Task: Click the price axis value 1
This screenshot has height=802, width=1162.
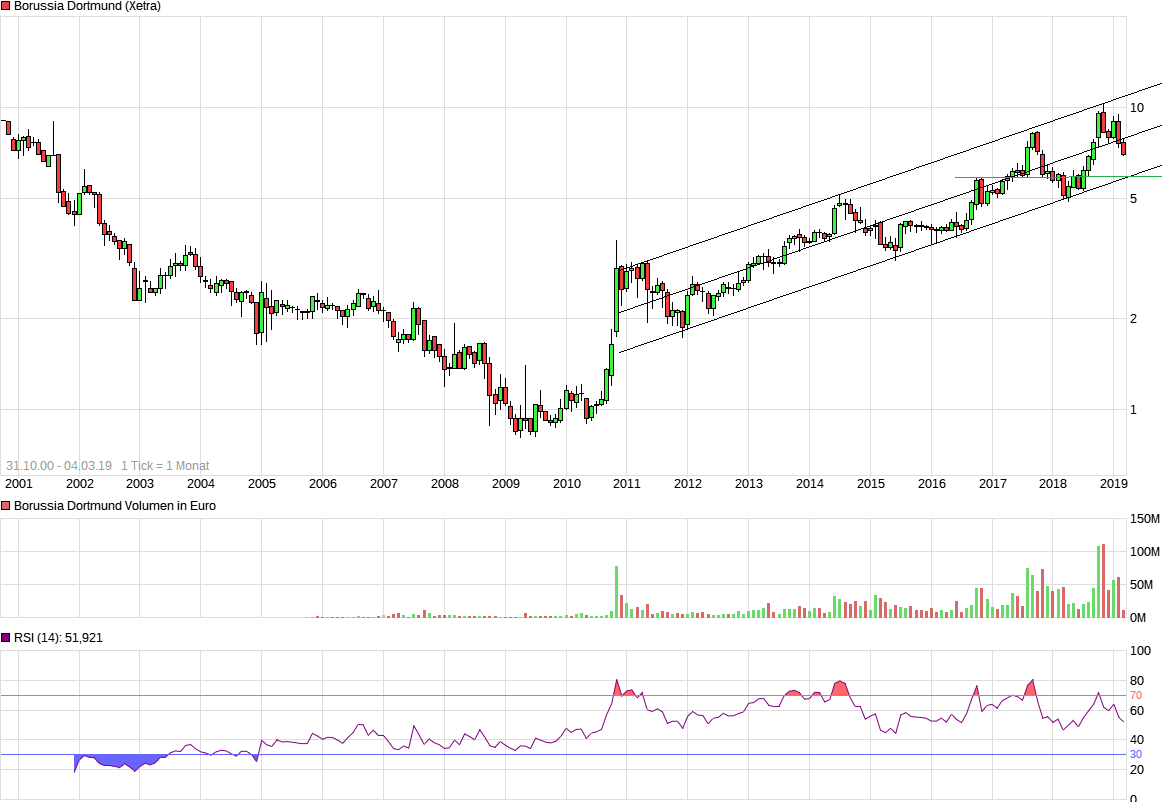Action: coord(1134,410)
